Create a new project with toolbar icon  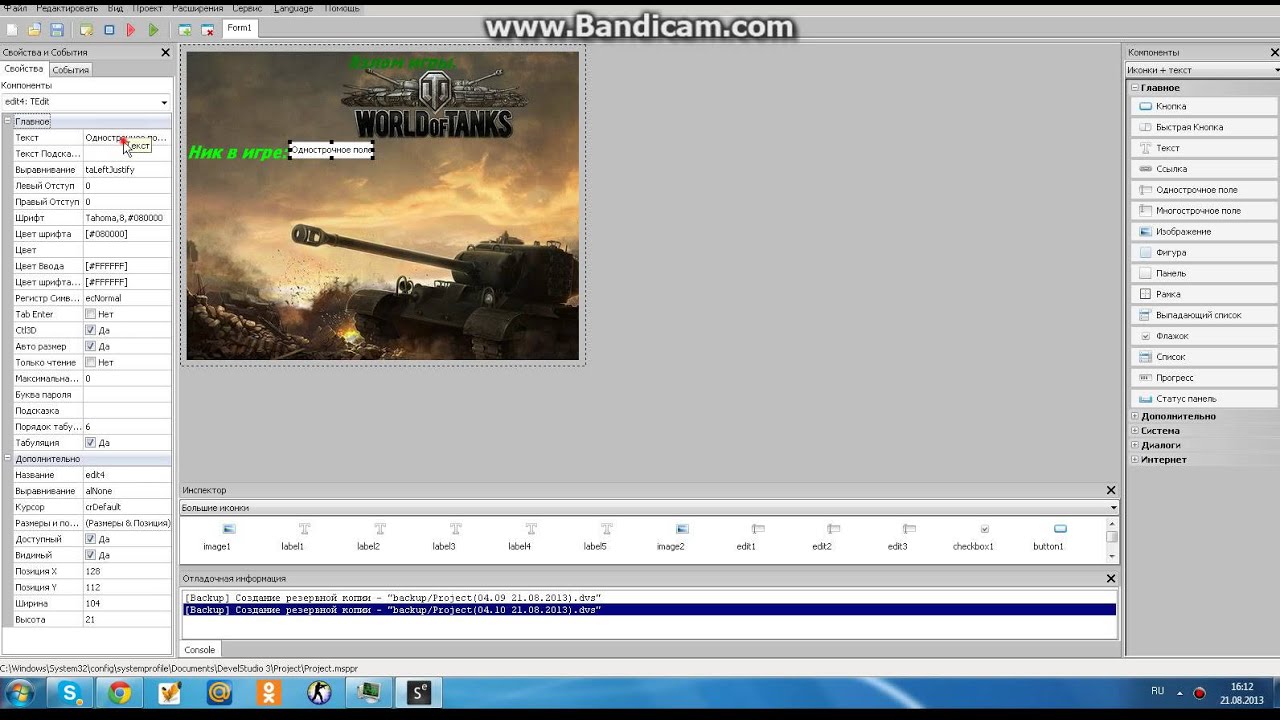(12, 30)
